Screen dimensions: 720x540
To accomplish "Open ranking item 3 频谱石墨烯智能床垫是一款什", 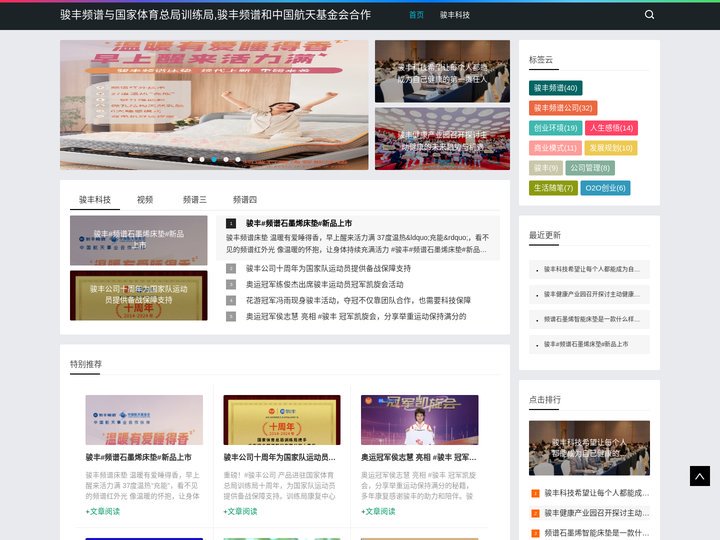I will click(597, 533).
